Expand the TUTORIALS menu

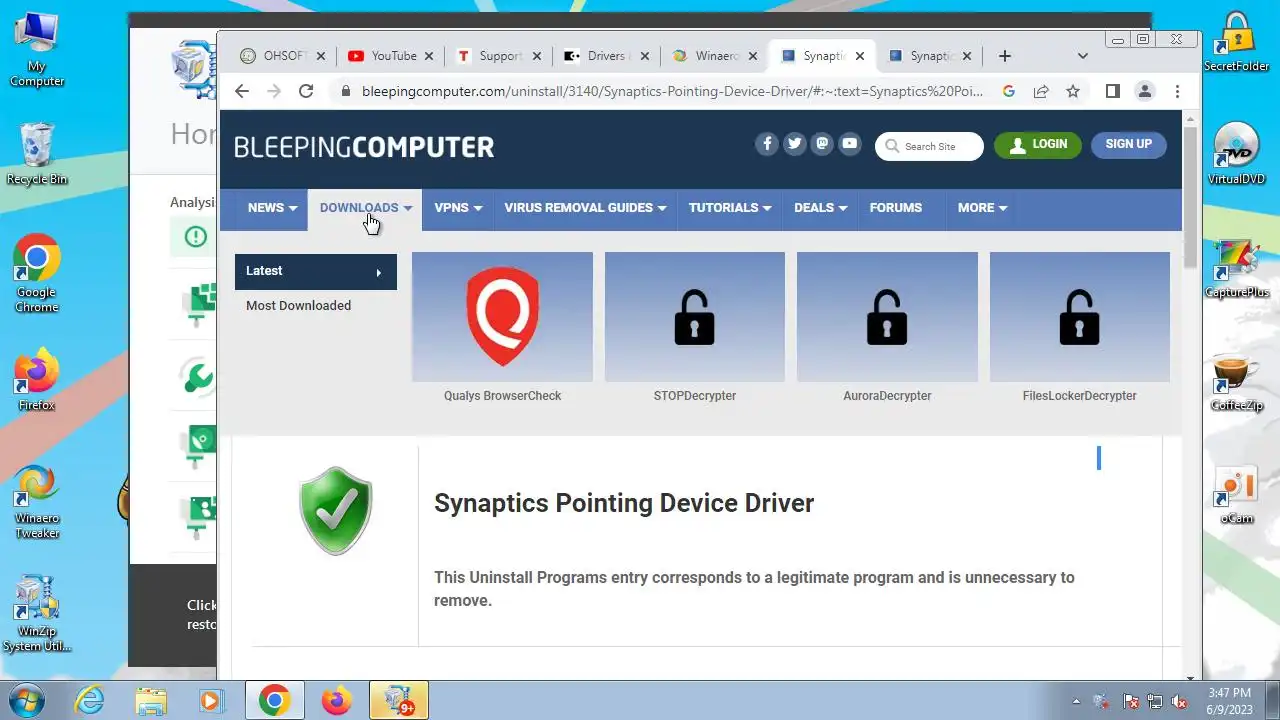730,208
